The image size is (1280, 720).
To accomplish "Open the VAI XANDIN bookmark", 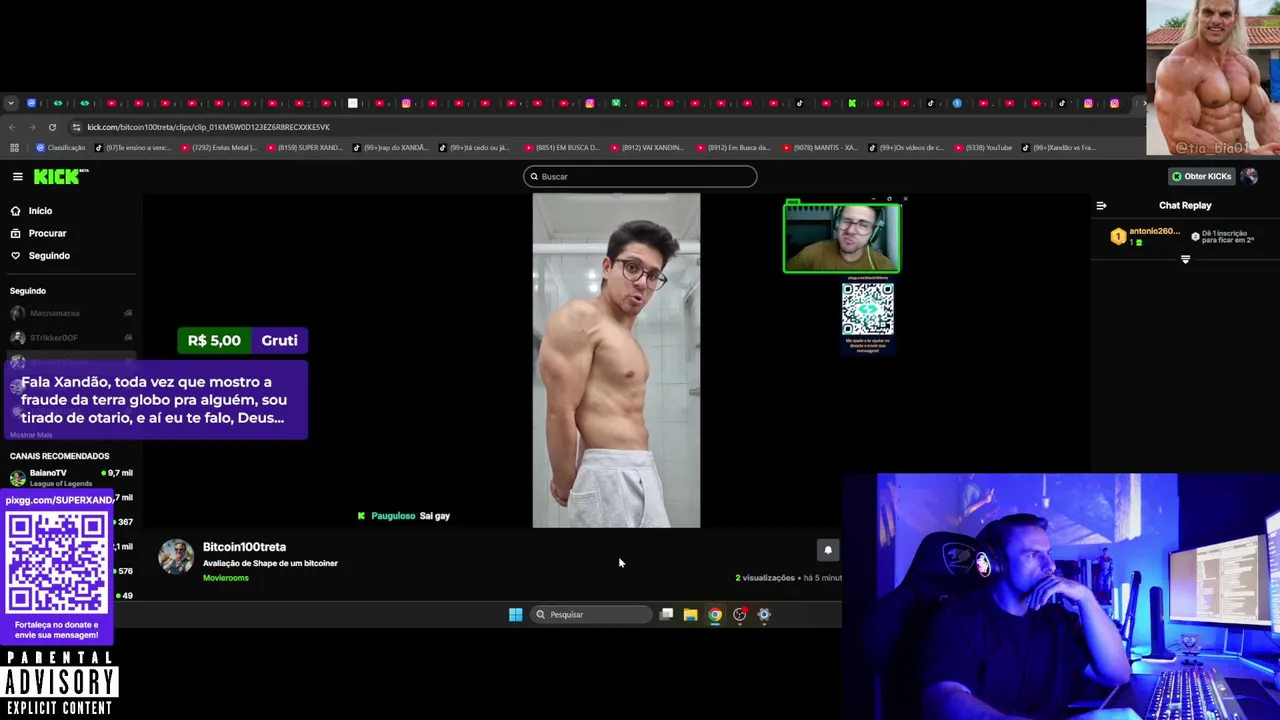I will pyautogui.click(x=647, y=148).
